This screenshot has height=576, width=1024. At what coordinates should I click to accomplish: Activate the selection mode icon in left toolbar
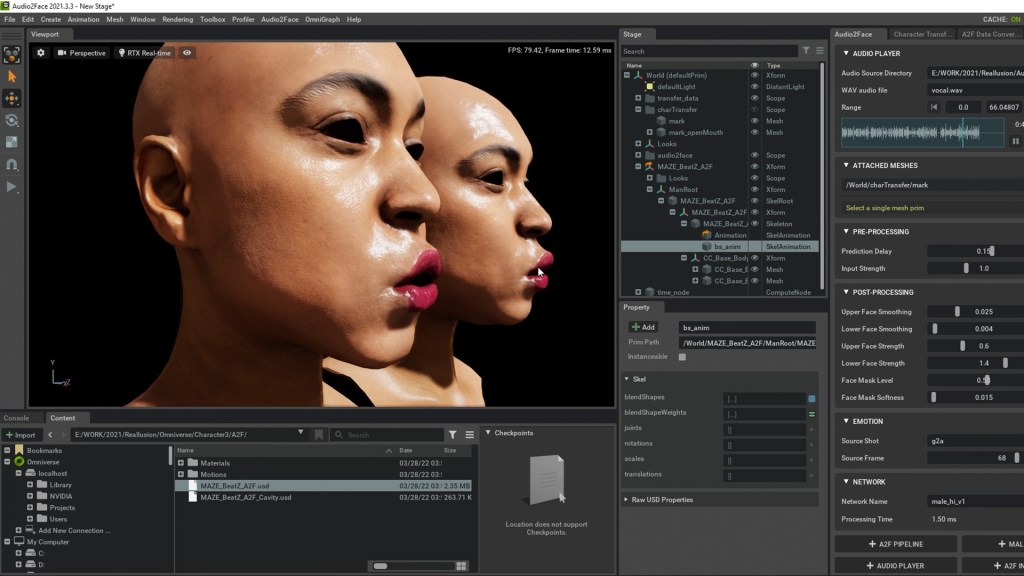click(x=12, y=55)
